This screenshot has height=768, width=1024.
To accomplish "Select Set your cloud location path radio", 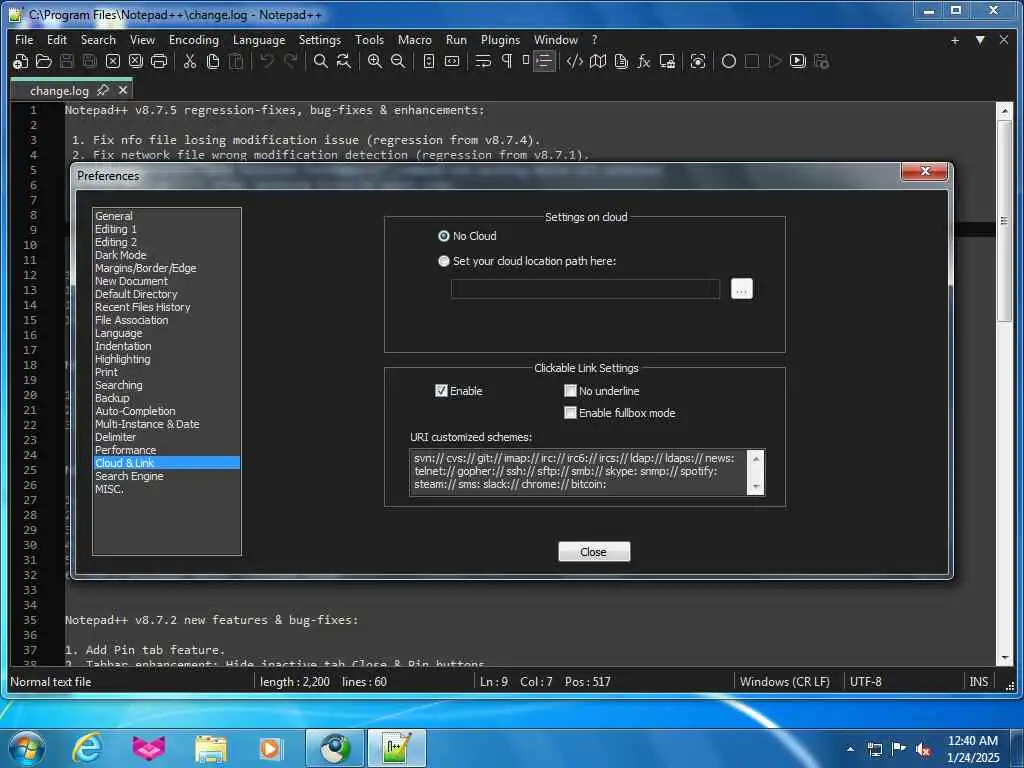I will point(443,261).
